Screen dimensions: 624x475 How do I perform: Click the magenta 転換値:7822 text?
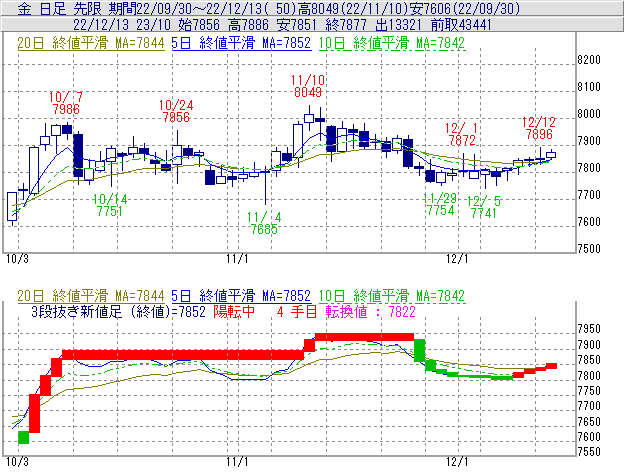coord(370,311)
